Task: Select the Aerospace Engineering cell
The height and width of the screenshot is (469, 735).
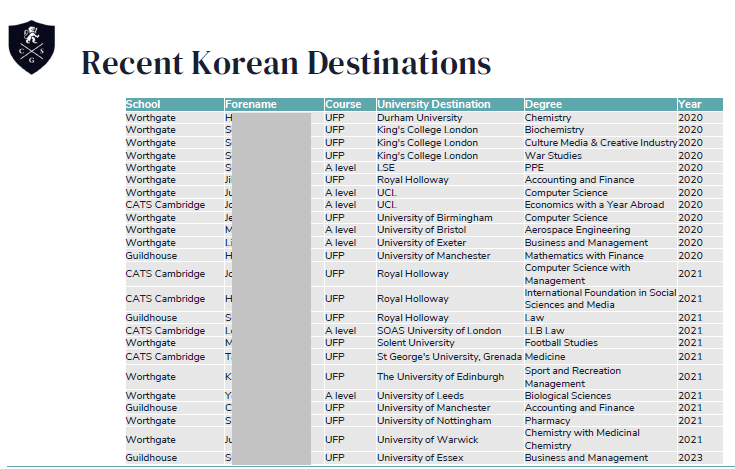Action: pyautogui.click(x=600, y=230)
